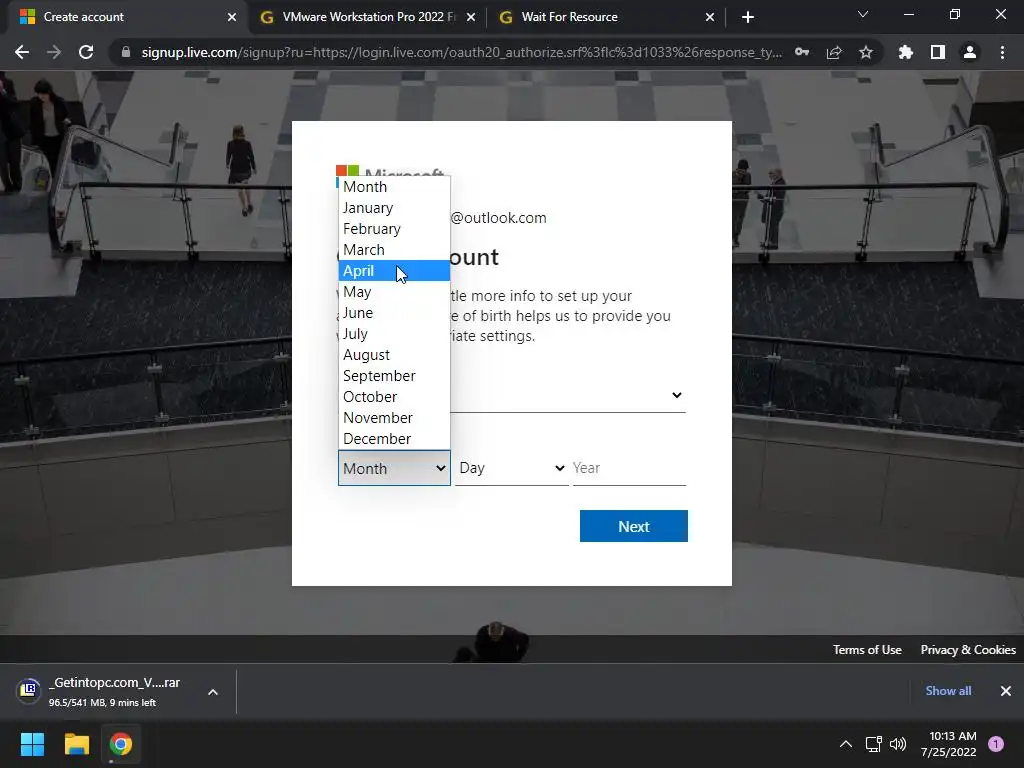Select February from month list
The width and height of the screenshot is (1024, 768).
click(x=394, y=229)
